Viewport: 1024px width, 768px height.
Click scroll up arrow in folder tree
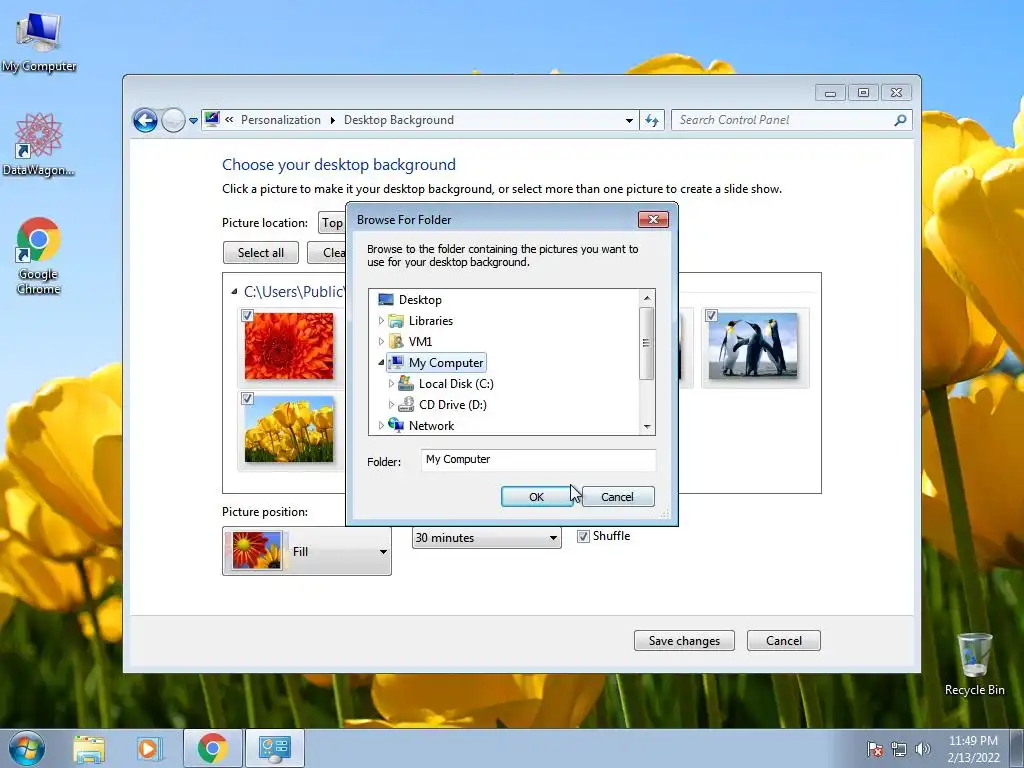click(x=647, y=298)
